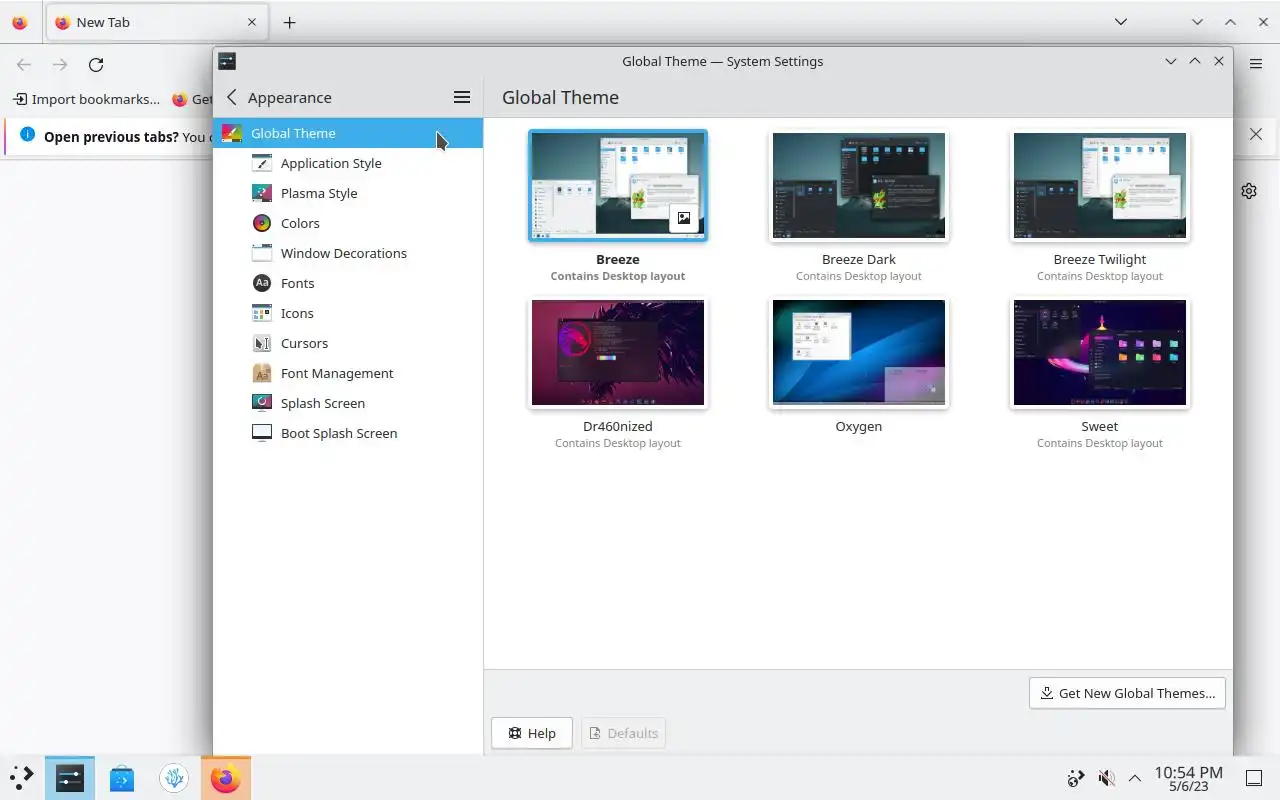Select the Breeze Dark theme thumbnail
Image resolution: width=1280 pixels, height=800 pixels.
click(859, 185)
